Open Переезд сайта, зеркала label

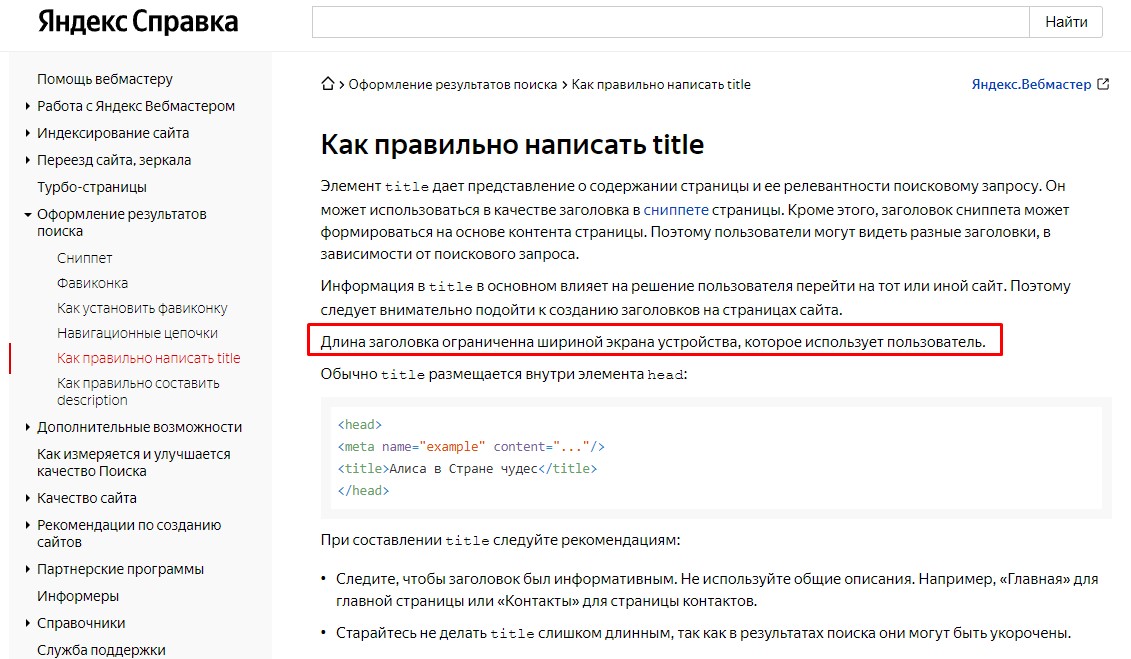coord(114,160)
